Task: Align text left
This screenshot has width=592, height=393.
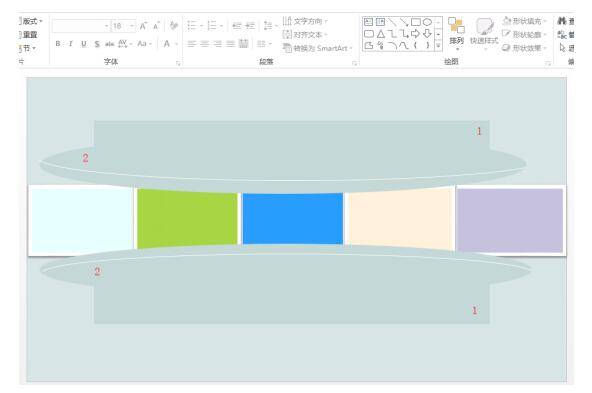Action: coord(192,44)
